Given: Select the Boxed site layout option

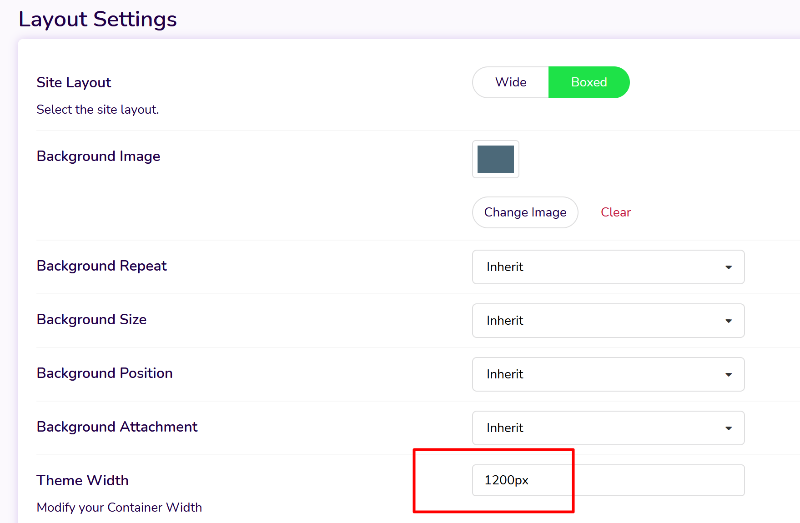Looking at the screenshot, I should point(588,82).
